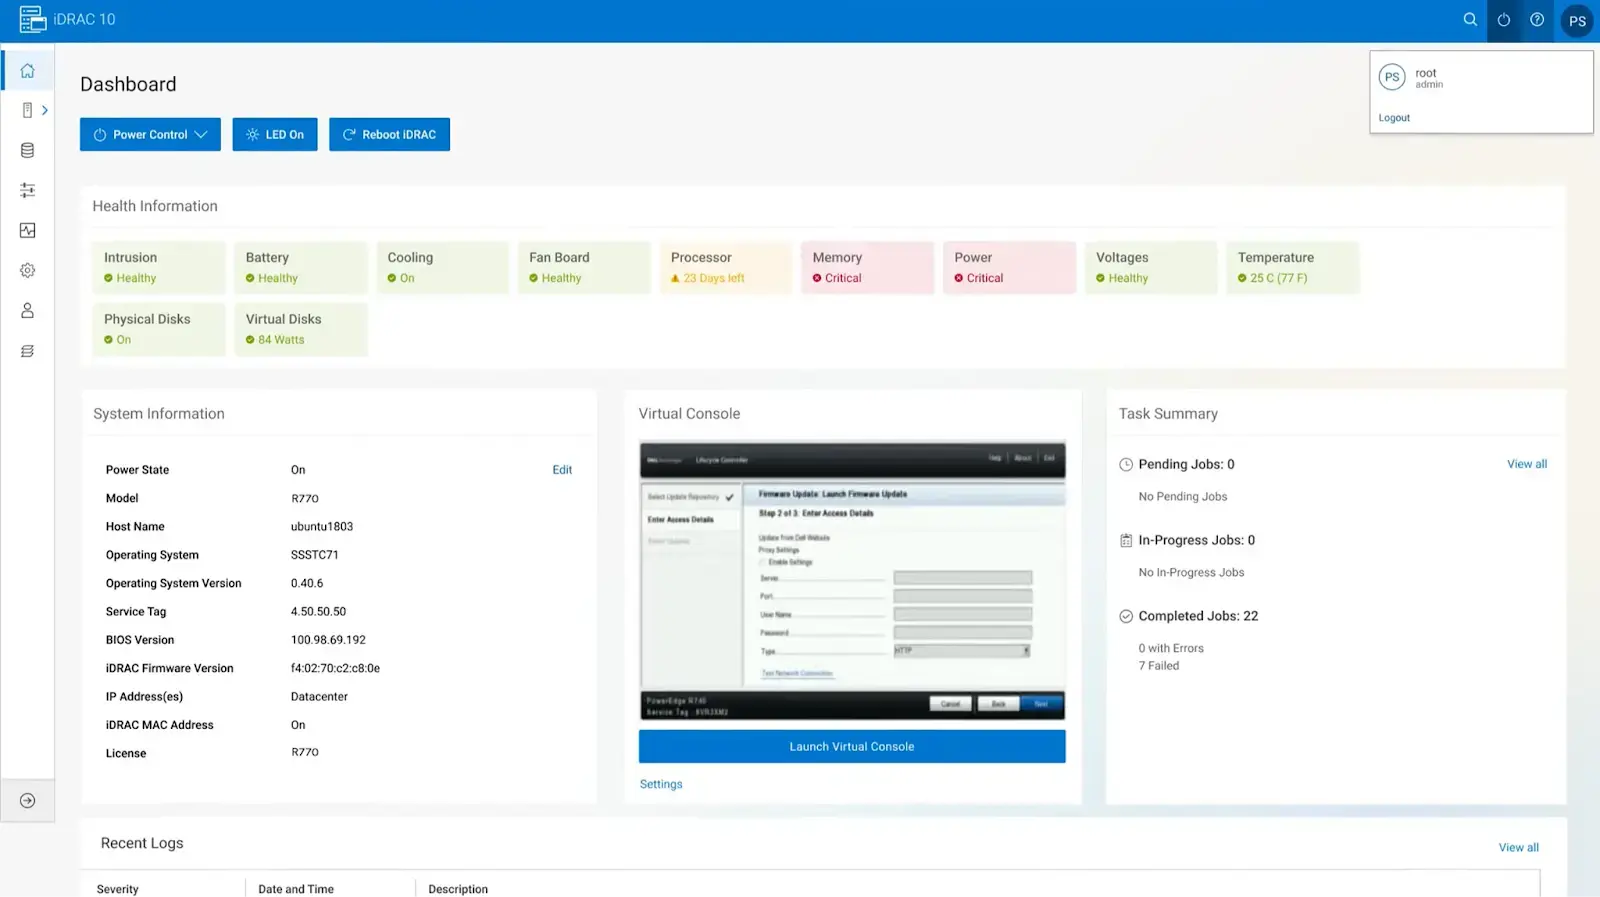Click the PS avatar in the user popup

coord(1392,77)
